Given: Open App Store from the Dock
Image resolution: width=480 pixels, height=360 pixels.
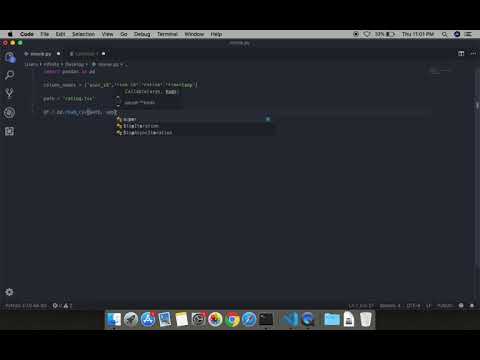Looking at the screenshot, I should [x=148, y=320].
